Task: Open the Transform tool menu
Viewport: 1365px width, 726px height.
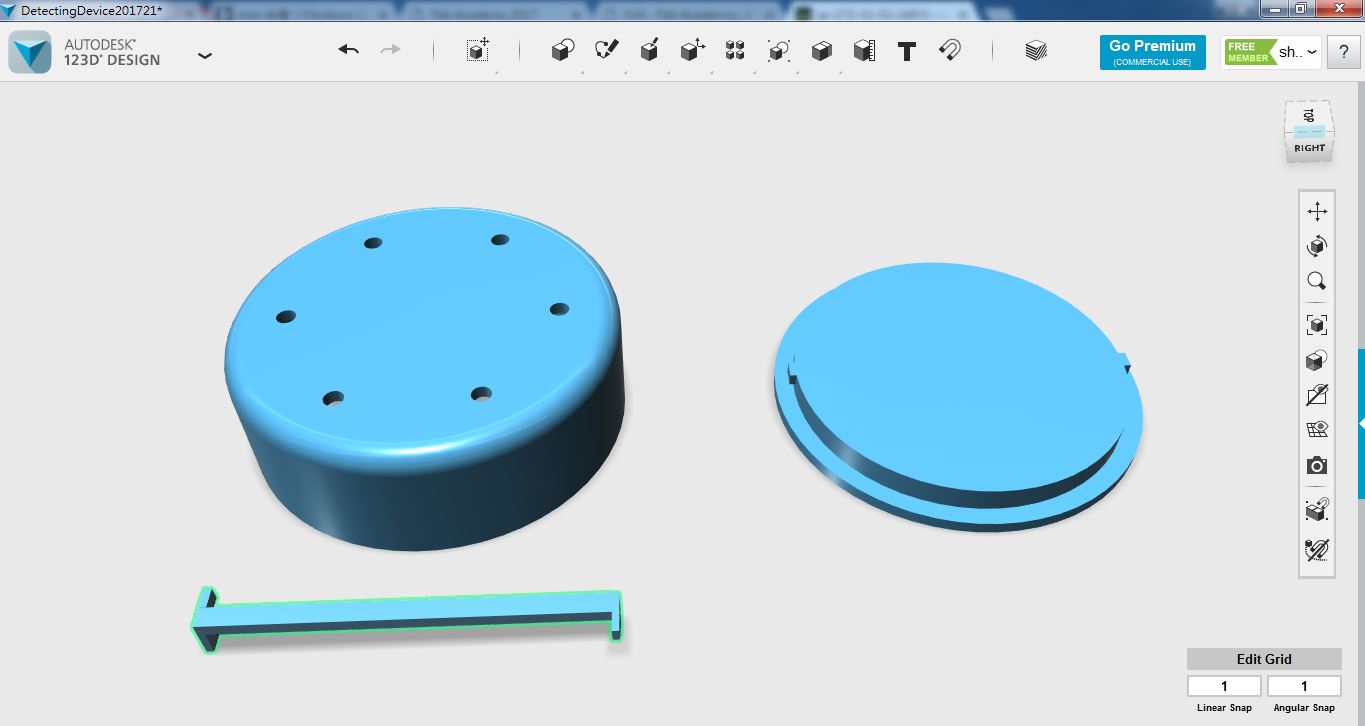Action: tap(478, 50)
